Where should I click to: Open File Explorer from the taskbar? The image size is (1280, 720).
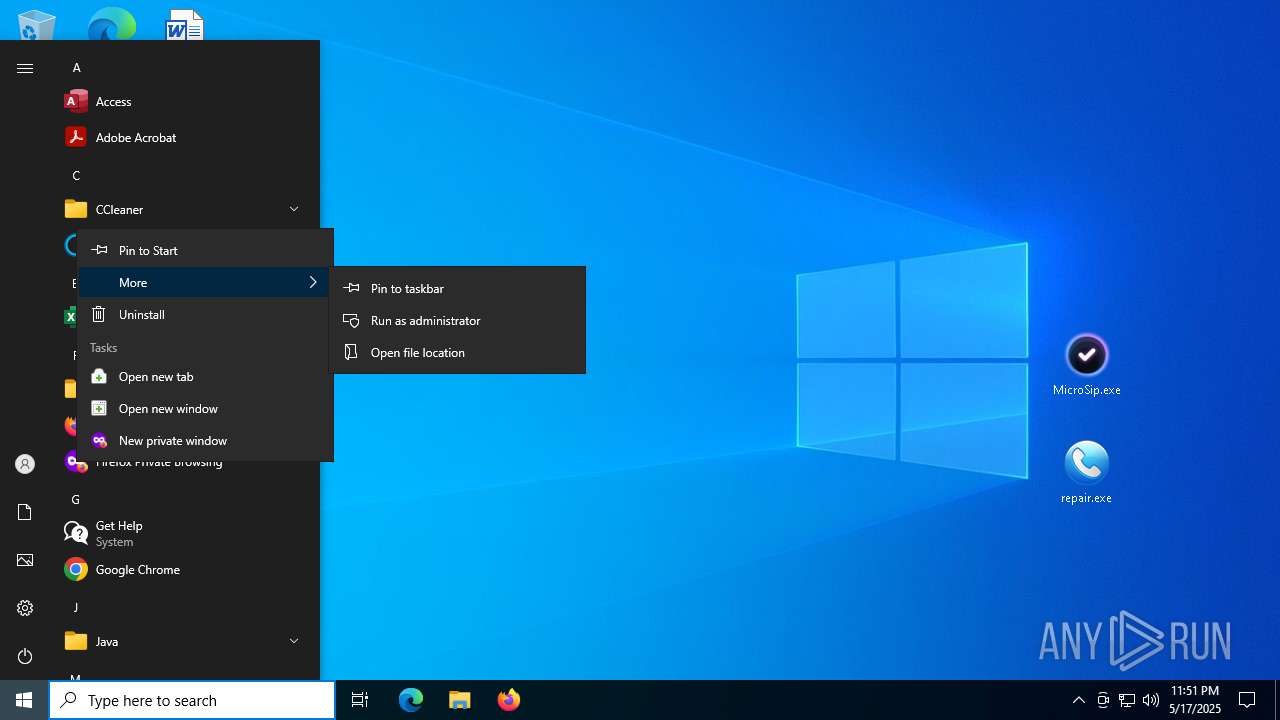click(x=459, y=700)
